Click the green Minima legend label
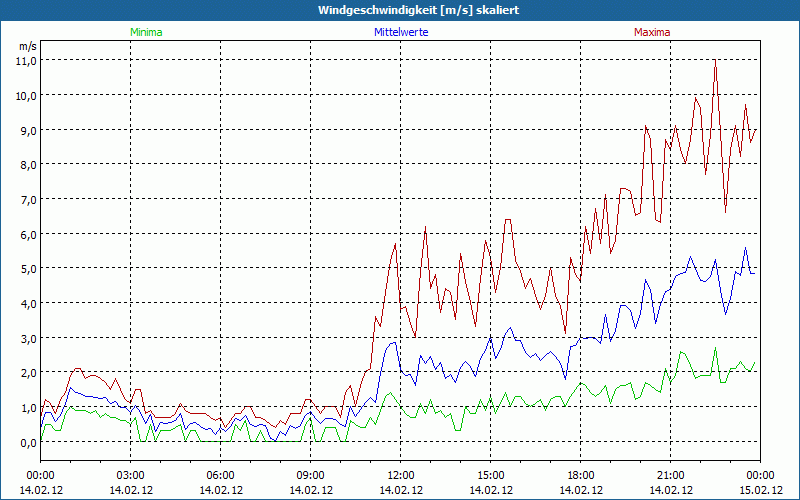Screen dimensions: 800x500 pos(146,32)
